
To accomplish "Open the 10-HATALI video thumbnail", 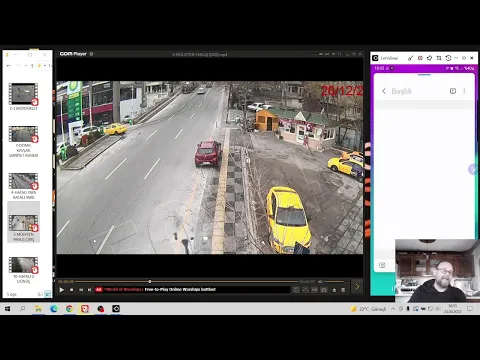I will point(23,265).
